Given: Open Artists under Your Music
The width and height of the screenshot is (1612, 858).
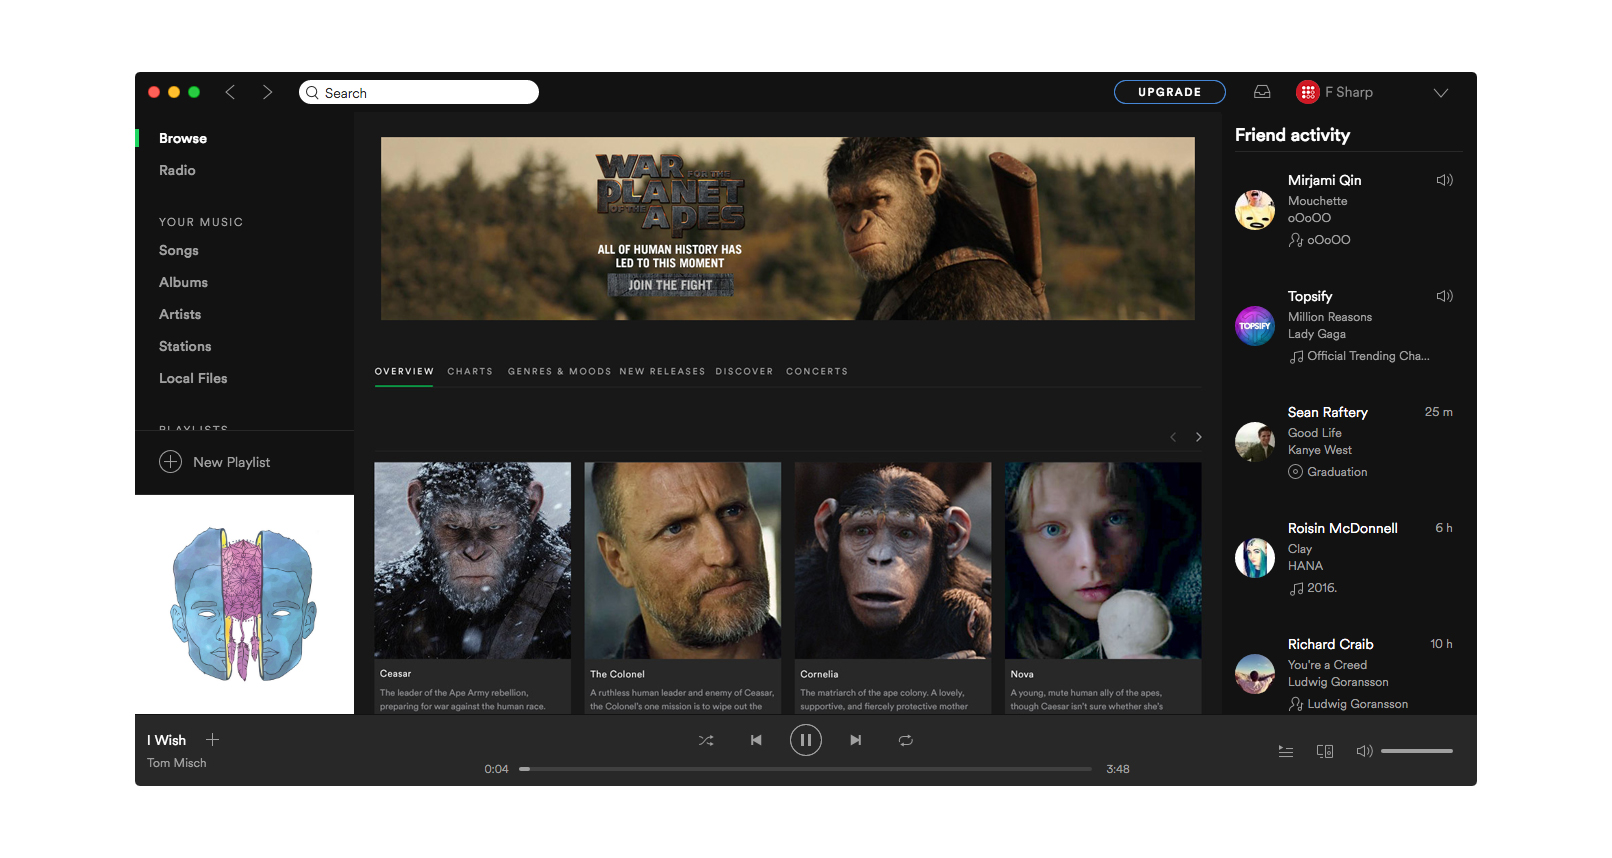Looking at the screenshot, I should [180, 315].
